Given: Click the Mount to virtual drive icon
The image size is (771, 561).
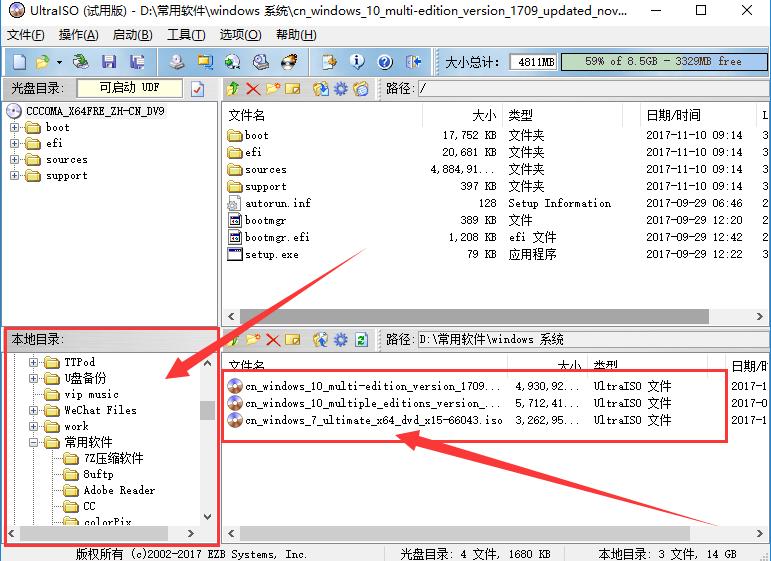Looking at the screenshot, I should pyautogui.click(x=261, y=62).
